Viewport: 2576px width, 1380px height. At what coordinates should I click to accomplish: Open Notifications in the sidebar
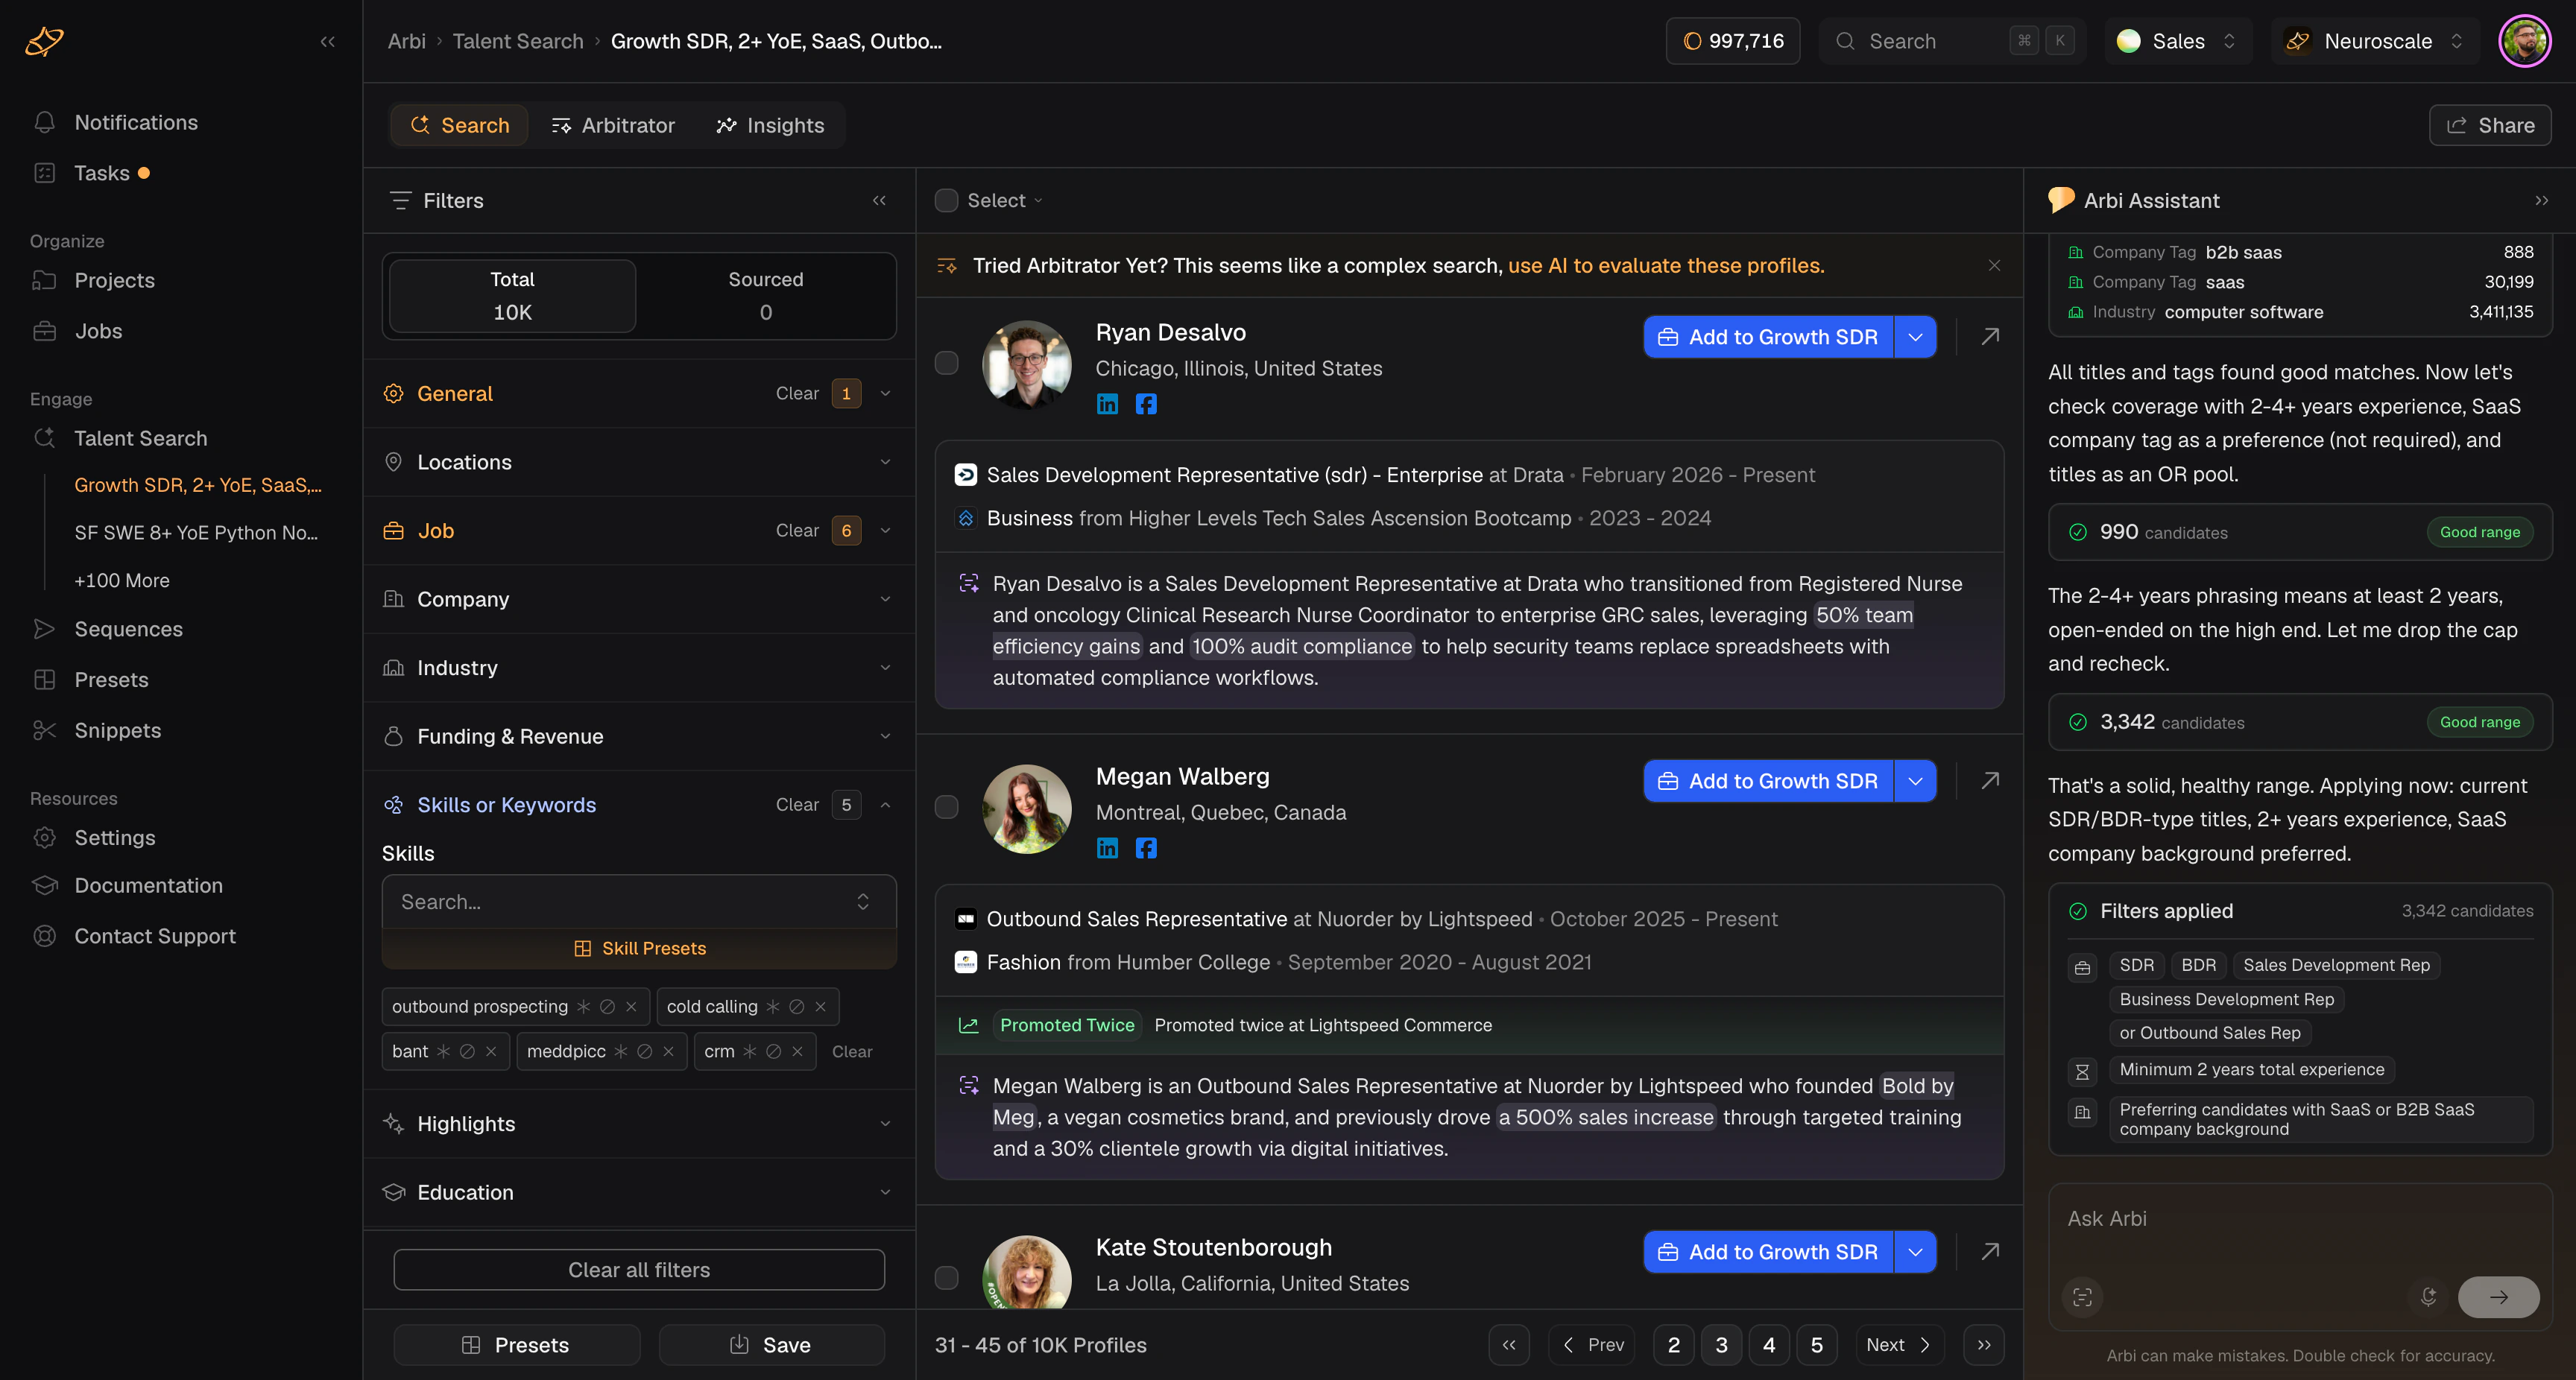tap(136, 123)
